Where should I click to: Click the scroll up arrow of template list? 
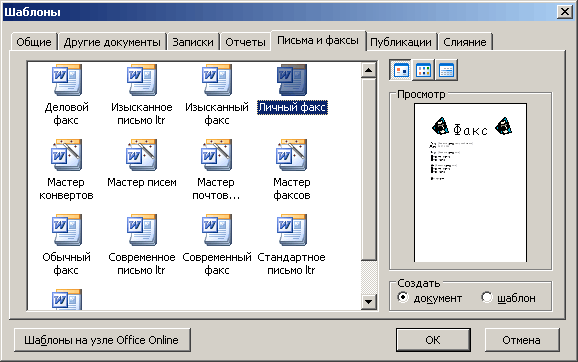pyautogui.click(x=369, y=70)
